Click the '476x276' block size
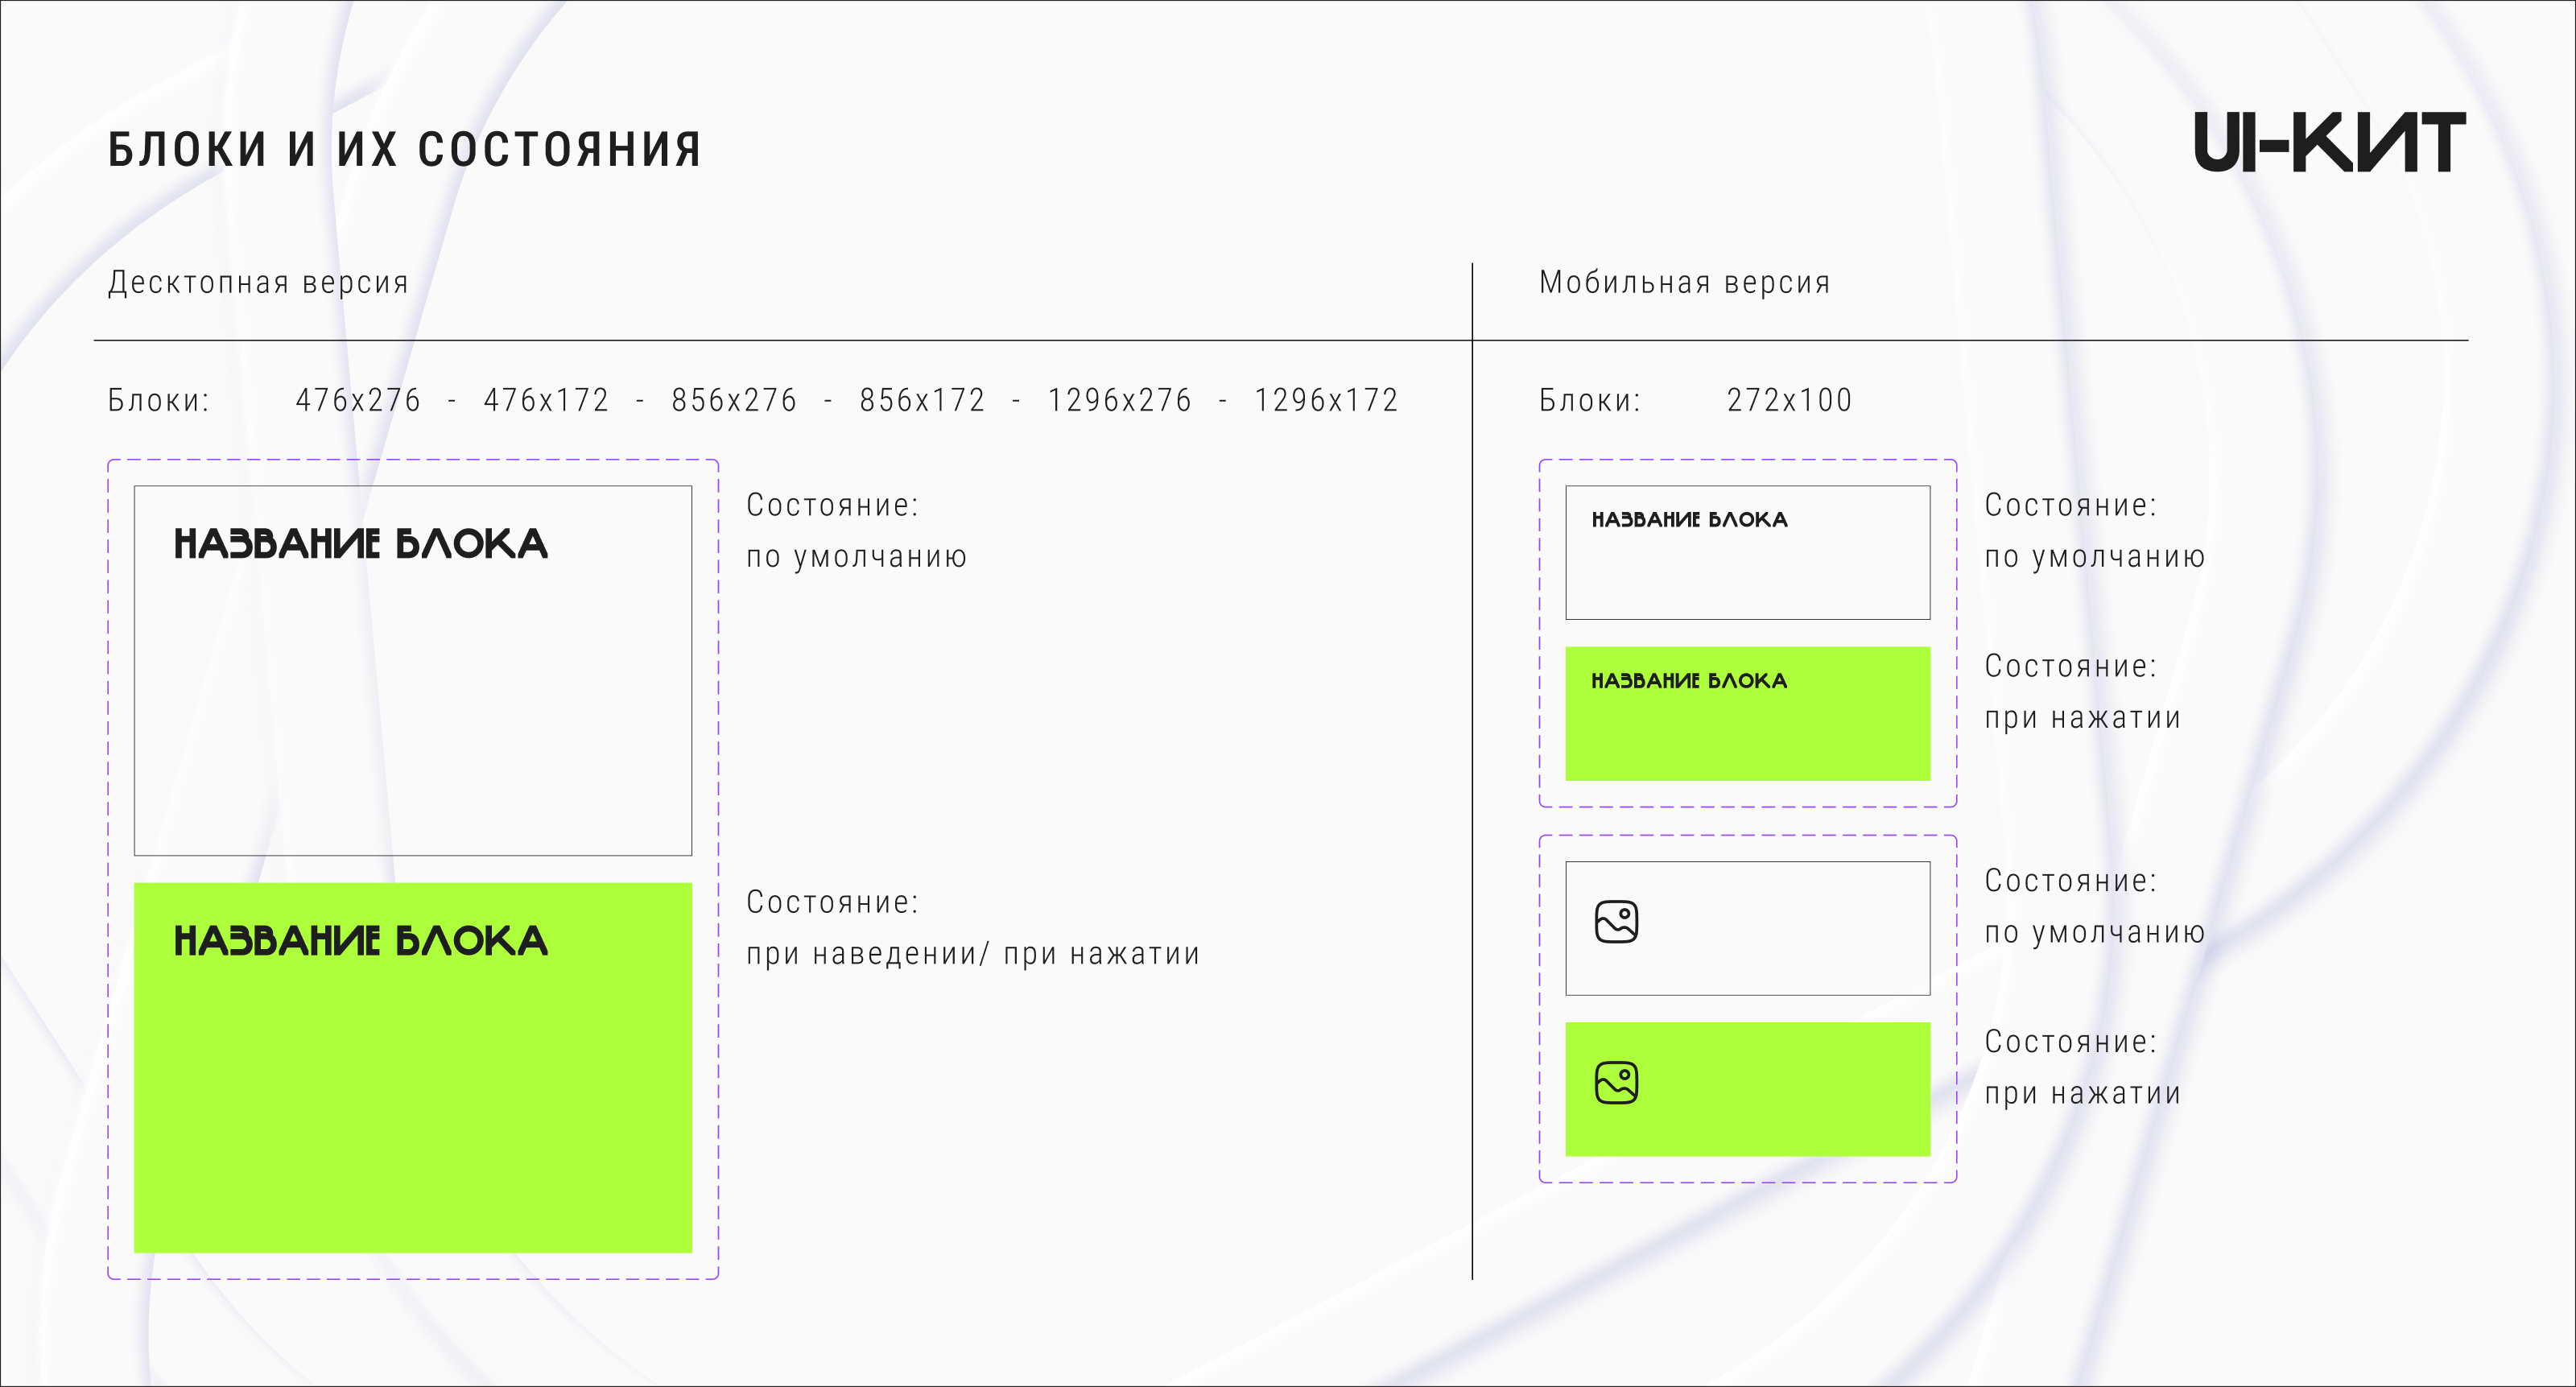The height and width of the screenshot is (1387, 2576). [x=358, y=400]
